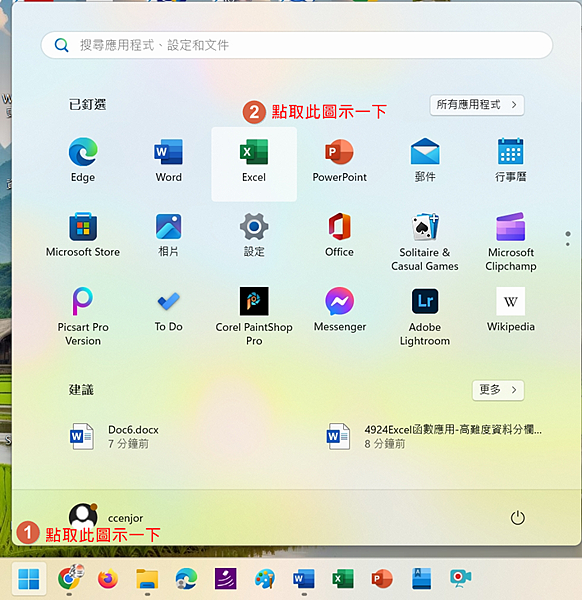Open File Explorer on the taskbar

point(147,579)
